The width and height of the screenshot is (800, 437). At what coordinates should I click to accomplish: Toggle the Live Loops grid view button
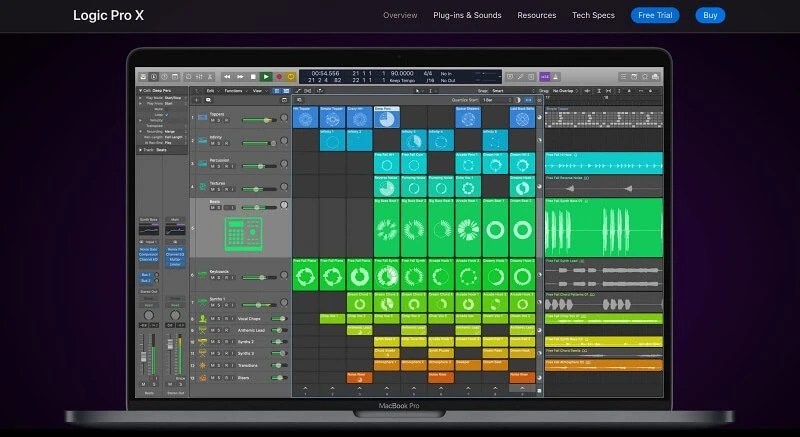coord(277,91)
